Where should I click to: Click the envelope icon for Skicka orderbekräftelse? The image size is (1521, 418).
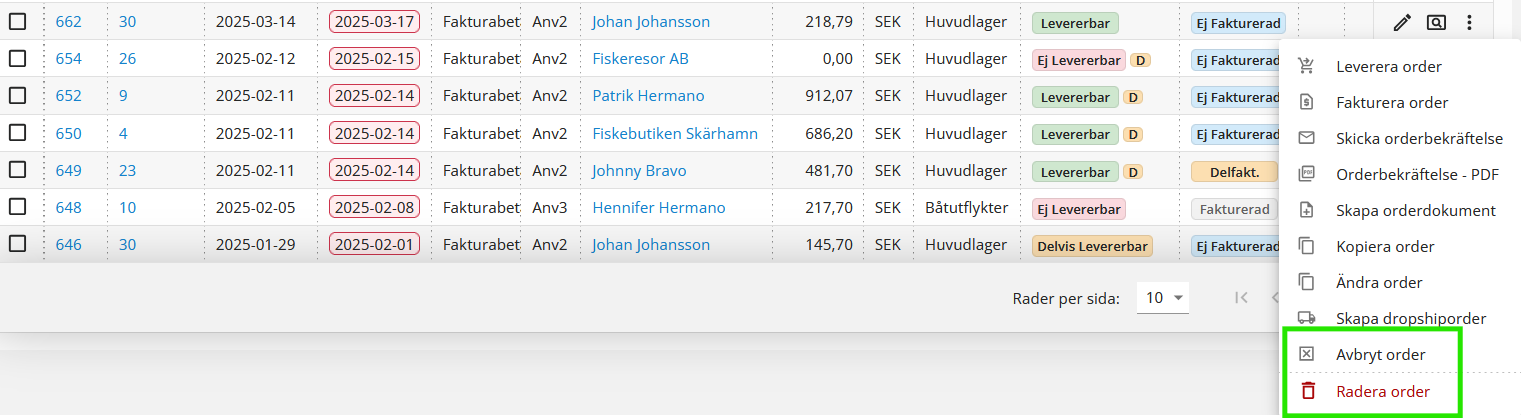coord(1305,139)
